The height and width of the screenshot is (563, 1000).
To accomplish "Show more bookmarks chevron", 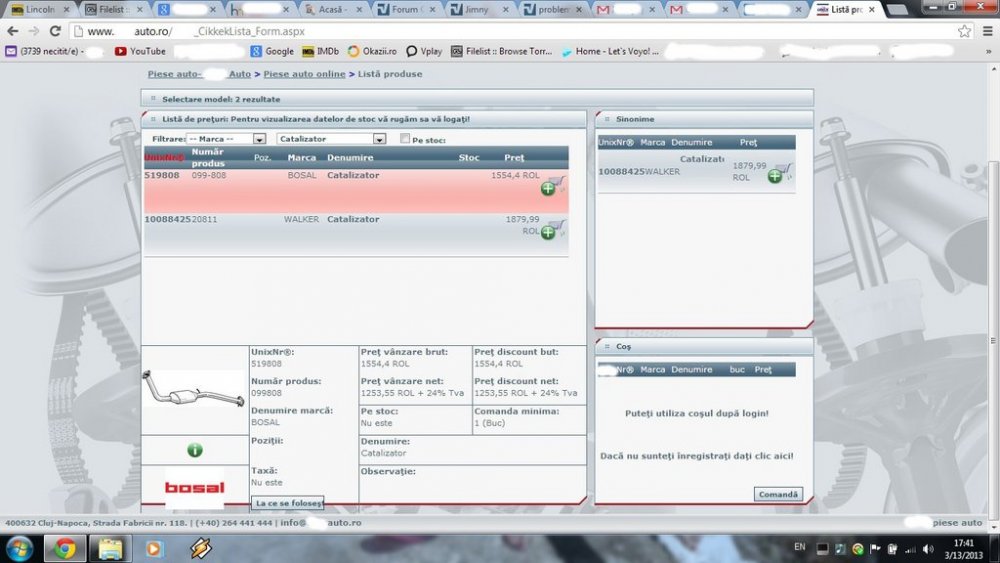I will click(x=989, y=51).
